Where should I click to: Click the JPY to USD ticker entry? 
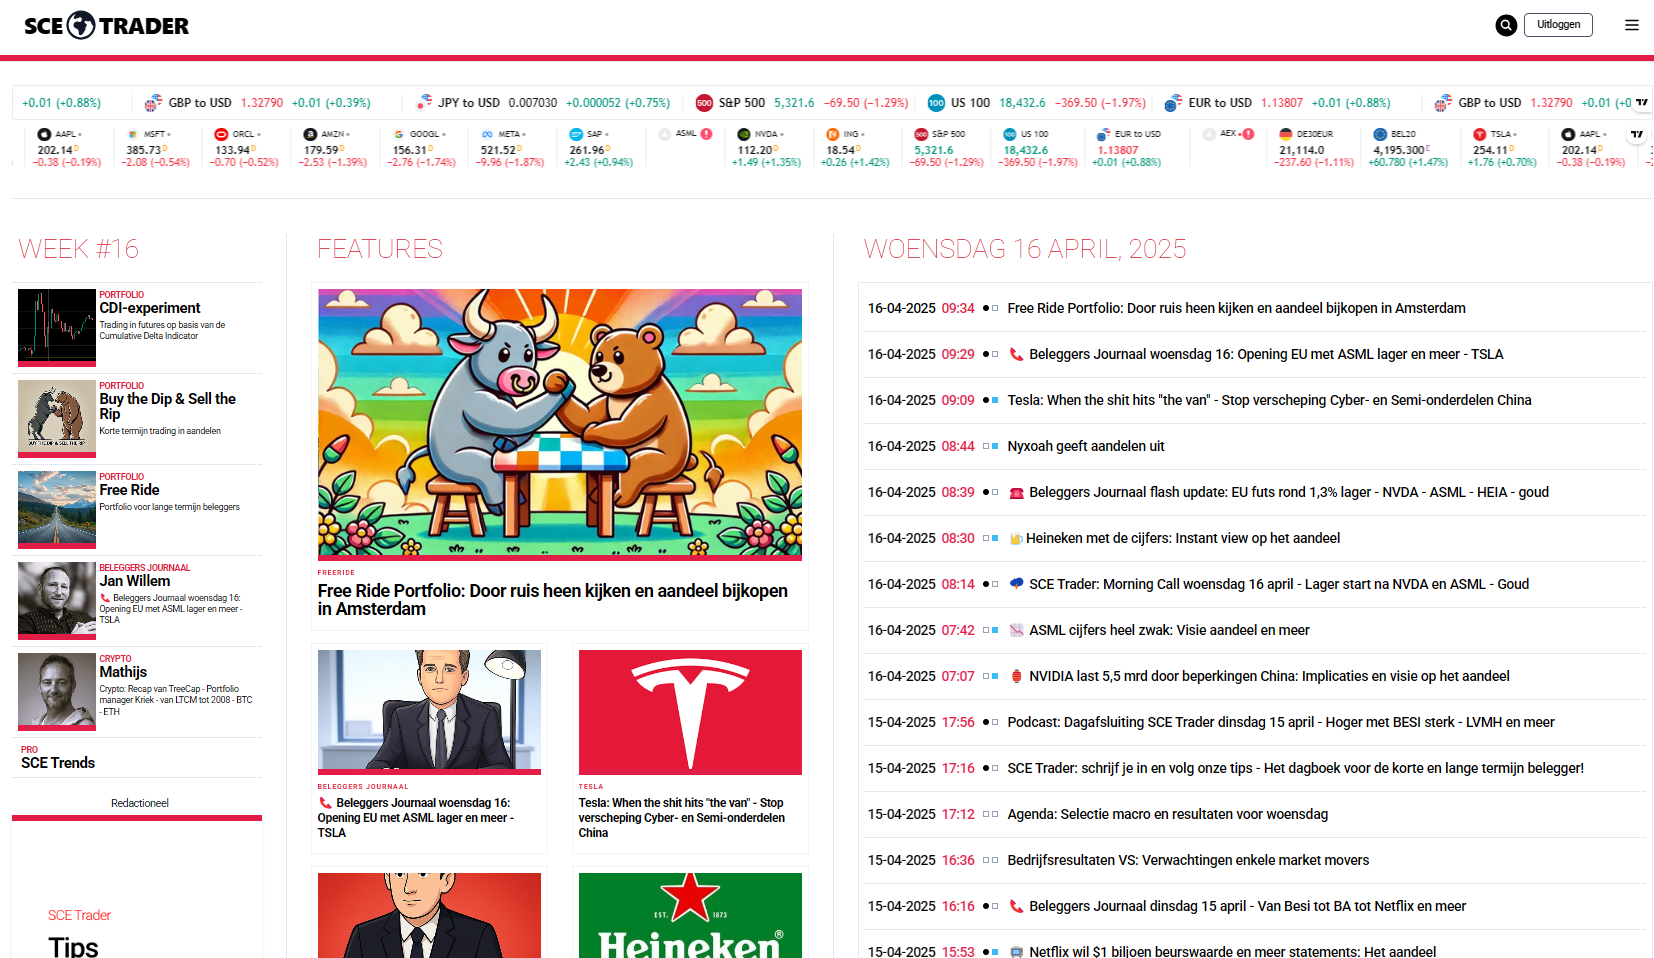(544, 103)
